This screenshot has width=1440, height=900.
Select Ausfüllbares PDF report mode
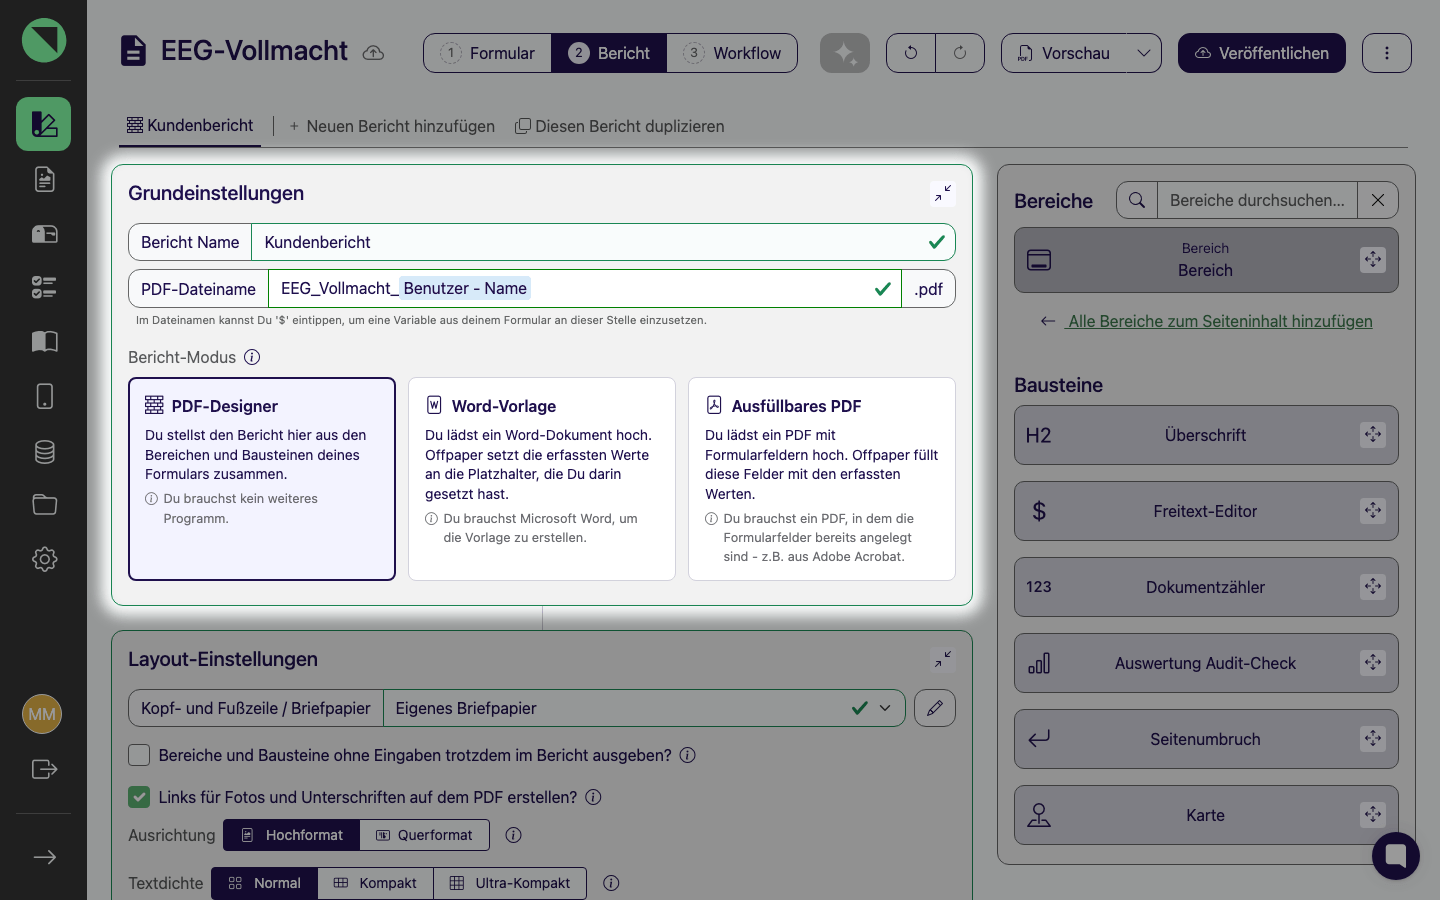click(x=822, y=479)
